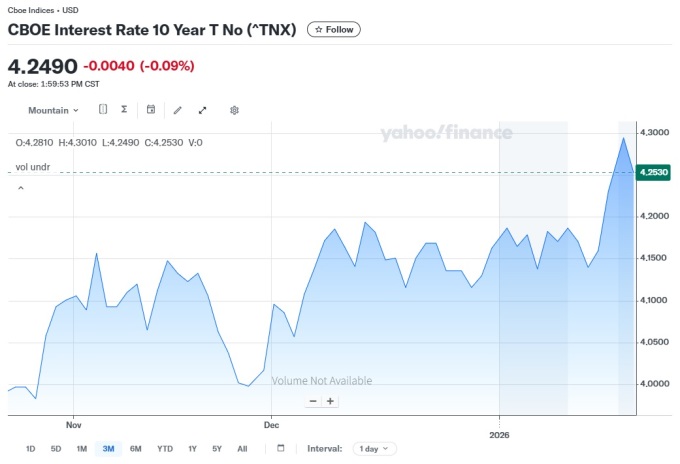Expand chart to full screen
Screen dimensions: 680x464
point(203,110)
